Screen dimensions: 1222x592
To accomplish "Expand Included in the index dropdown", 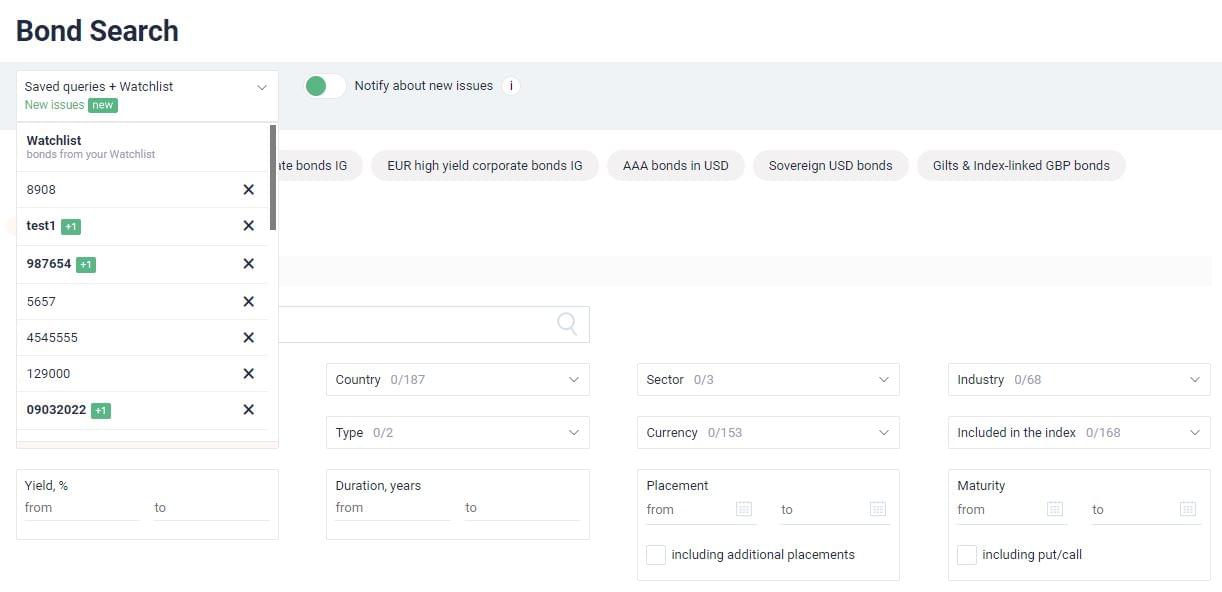I will (1078, 433).
